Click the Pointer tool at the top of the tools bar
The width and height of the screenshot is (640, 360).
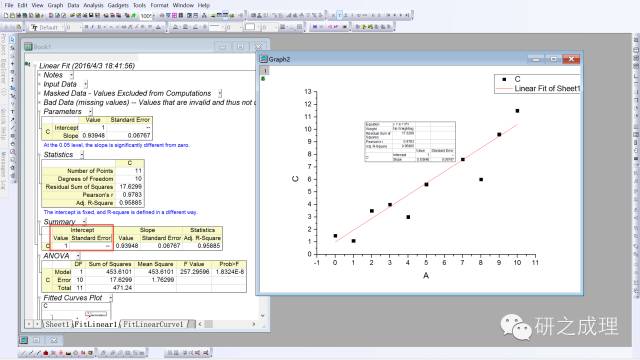12,40
